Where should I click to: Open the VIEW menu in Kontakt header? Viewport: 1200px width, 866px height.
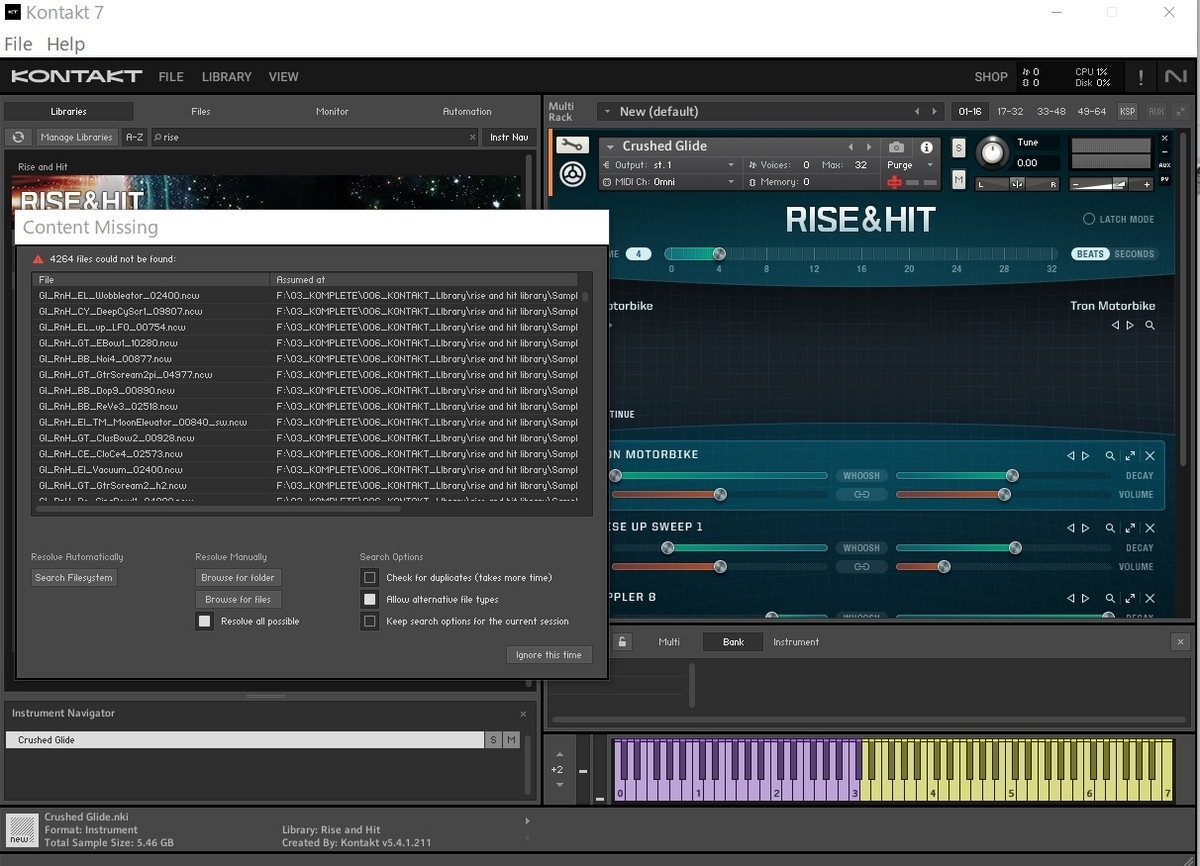(x=283, y=77)
